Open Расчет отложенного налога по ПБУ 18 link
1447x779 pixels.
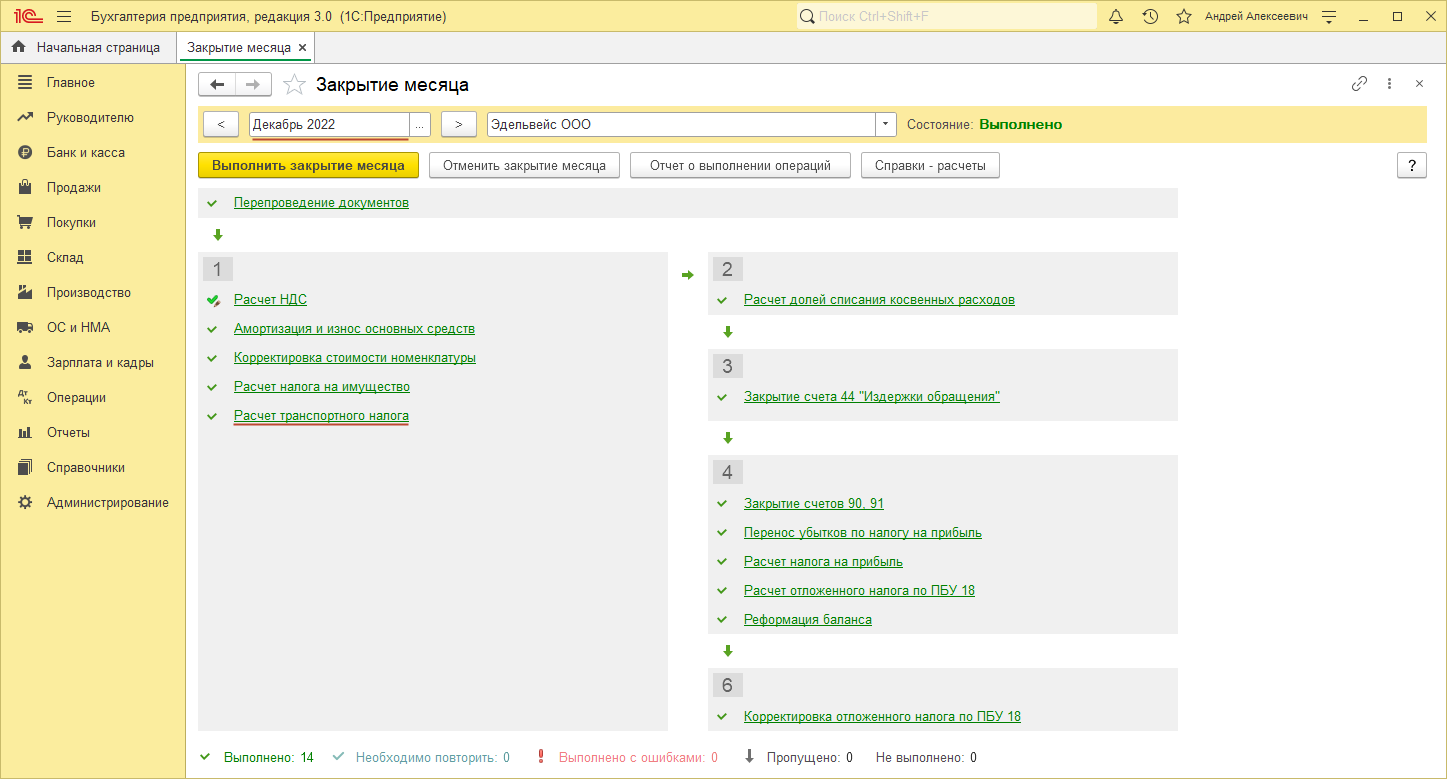[859, 590]
